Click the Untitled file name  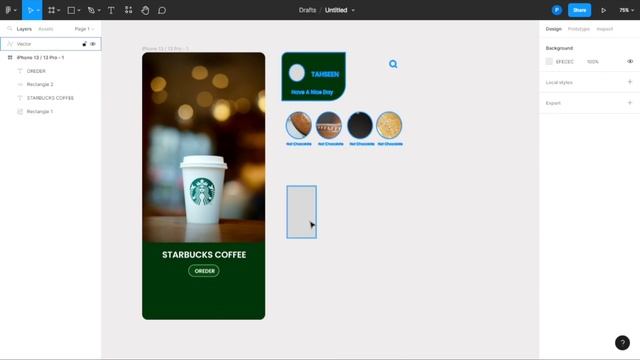point(336,10)
